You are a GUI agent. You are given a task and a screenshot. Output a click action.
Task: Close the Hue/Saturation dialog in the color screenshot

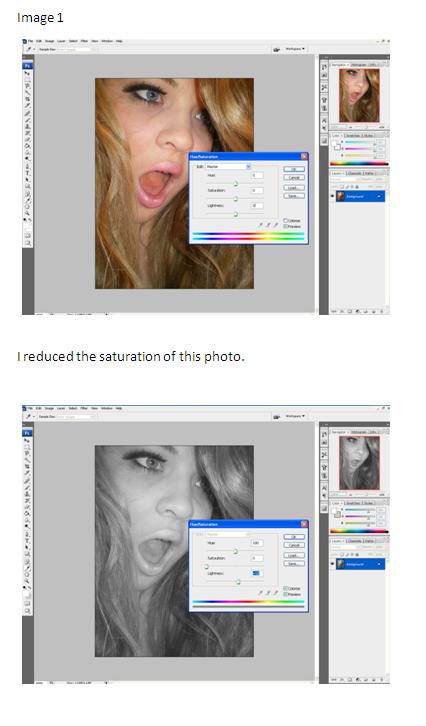[304, 156]
